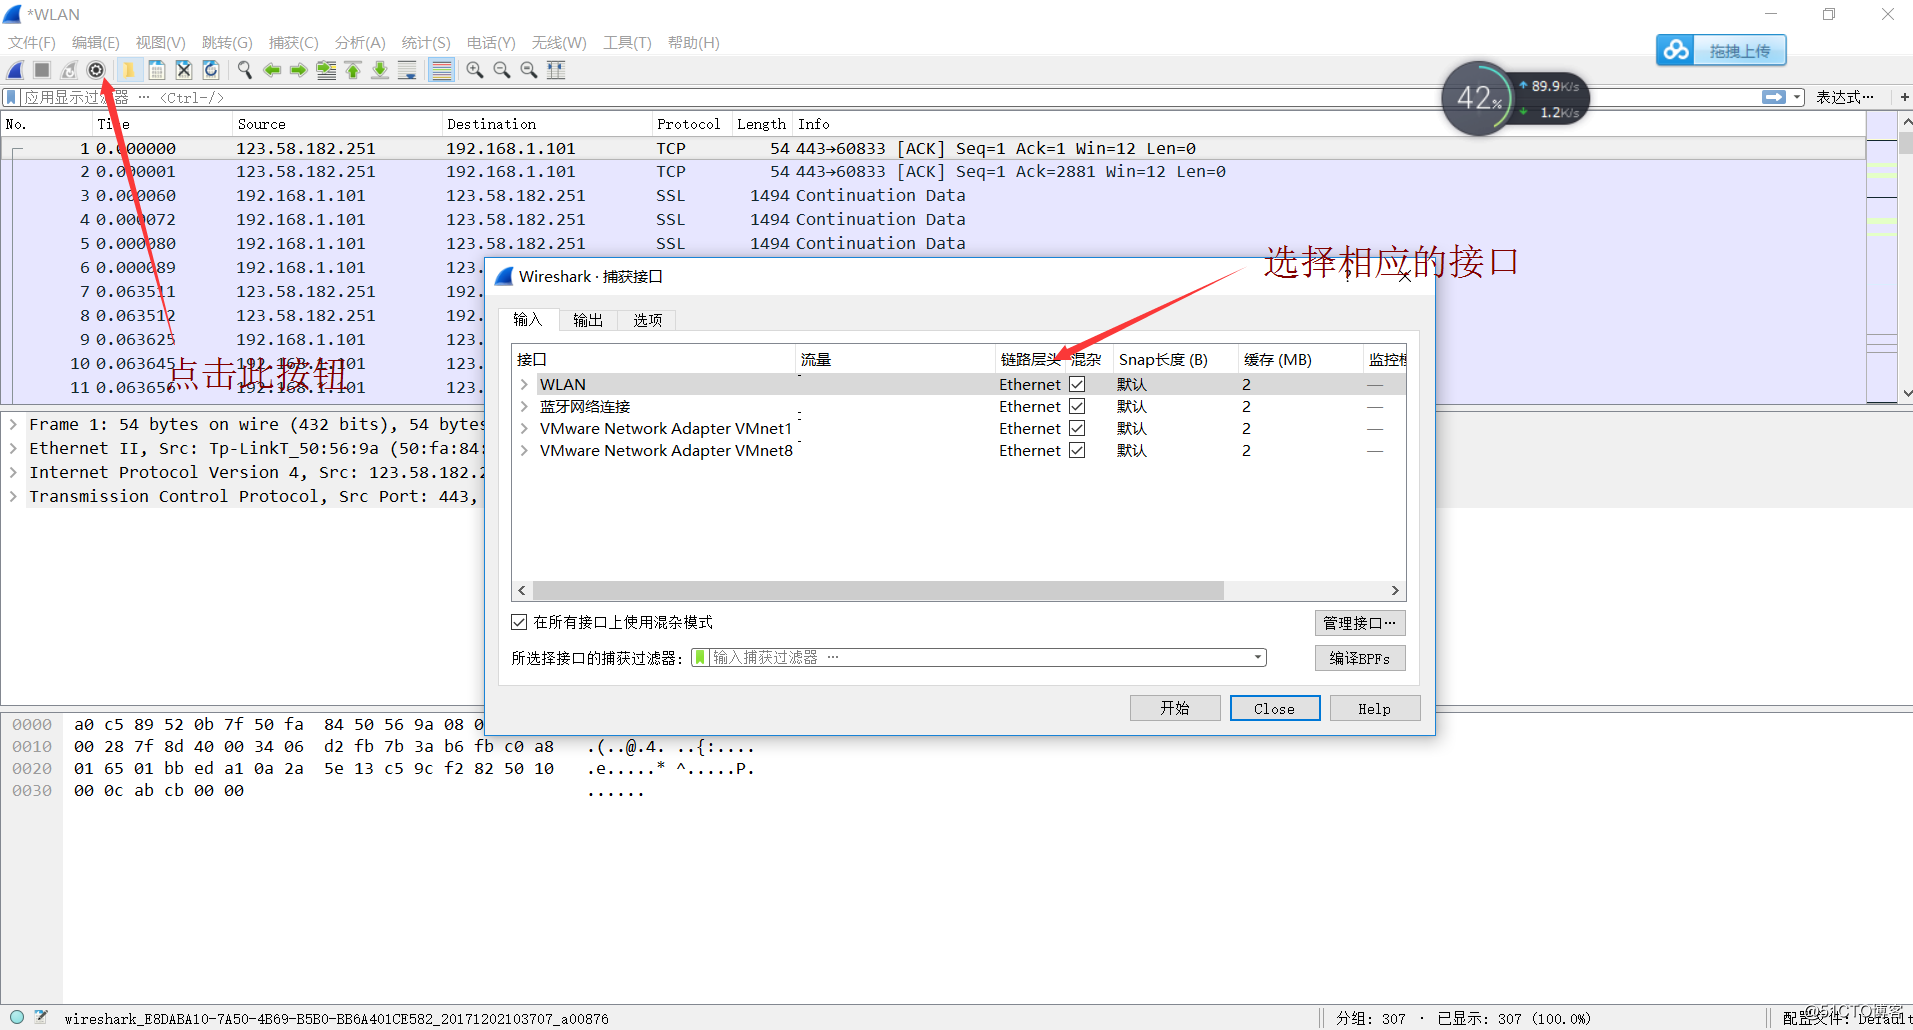
Task: Find packet magnifier icon
Action: point(244,70)
